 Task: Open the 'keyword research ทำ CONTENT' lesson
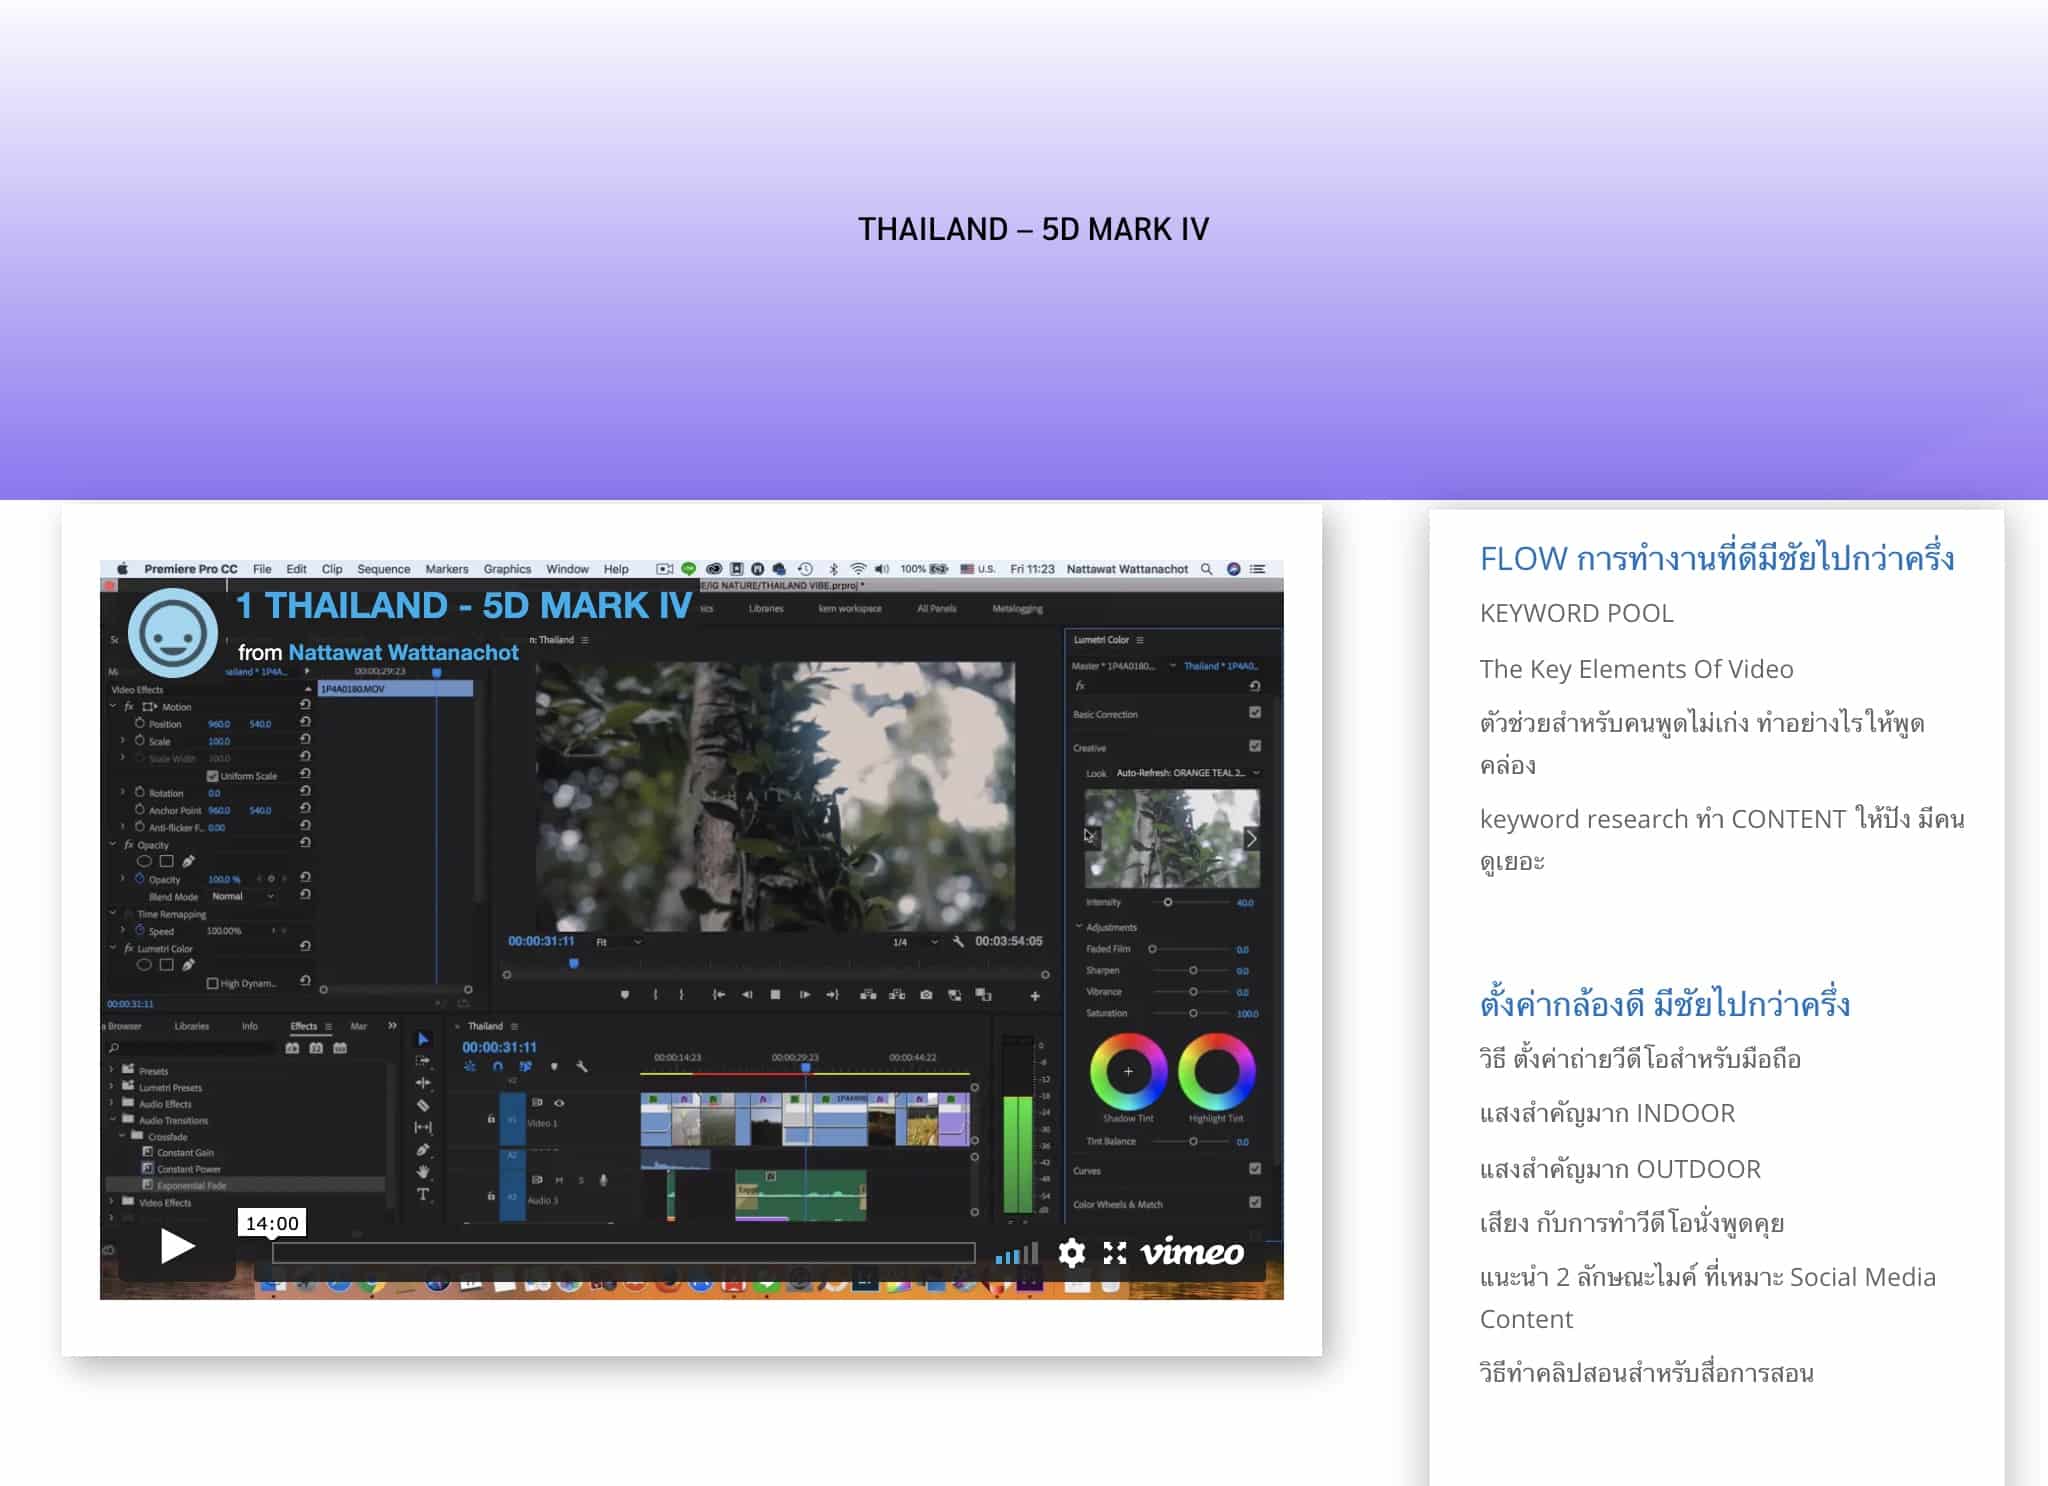(1722, 839)
